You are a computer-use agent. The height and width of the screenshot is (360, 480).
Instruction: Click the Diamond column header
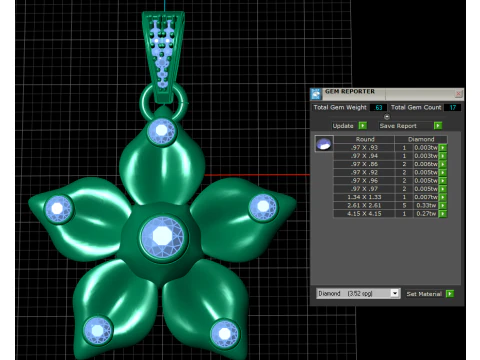[x=421, y=139]
